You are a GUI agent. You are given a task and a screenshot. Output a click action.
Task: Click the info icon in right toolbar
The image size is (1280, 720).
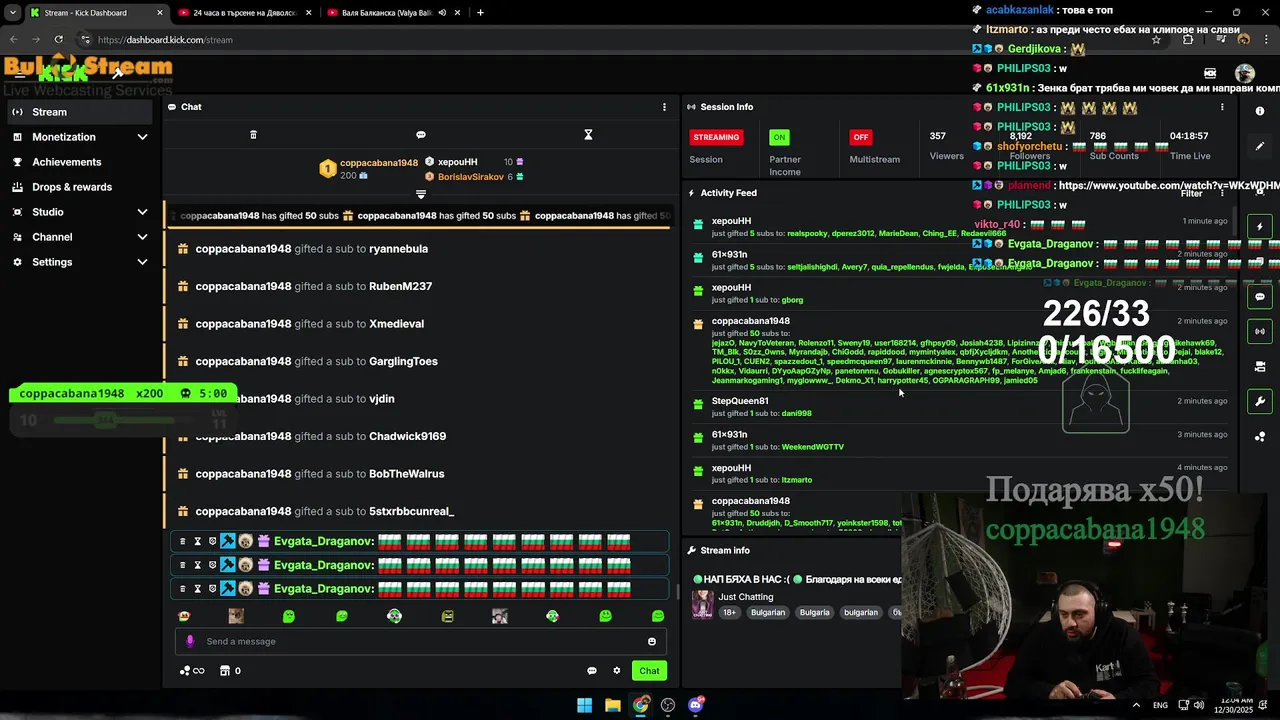coord(1260,111)
